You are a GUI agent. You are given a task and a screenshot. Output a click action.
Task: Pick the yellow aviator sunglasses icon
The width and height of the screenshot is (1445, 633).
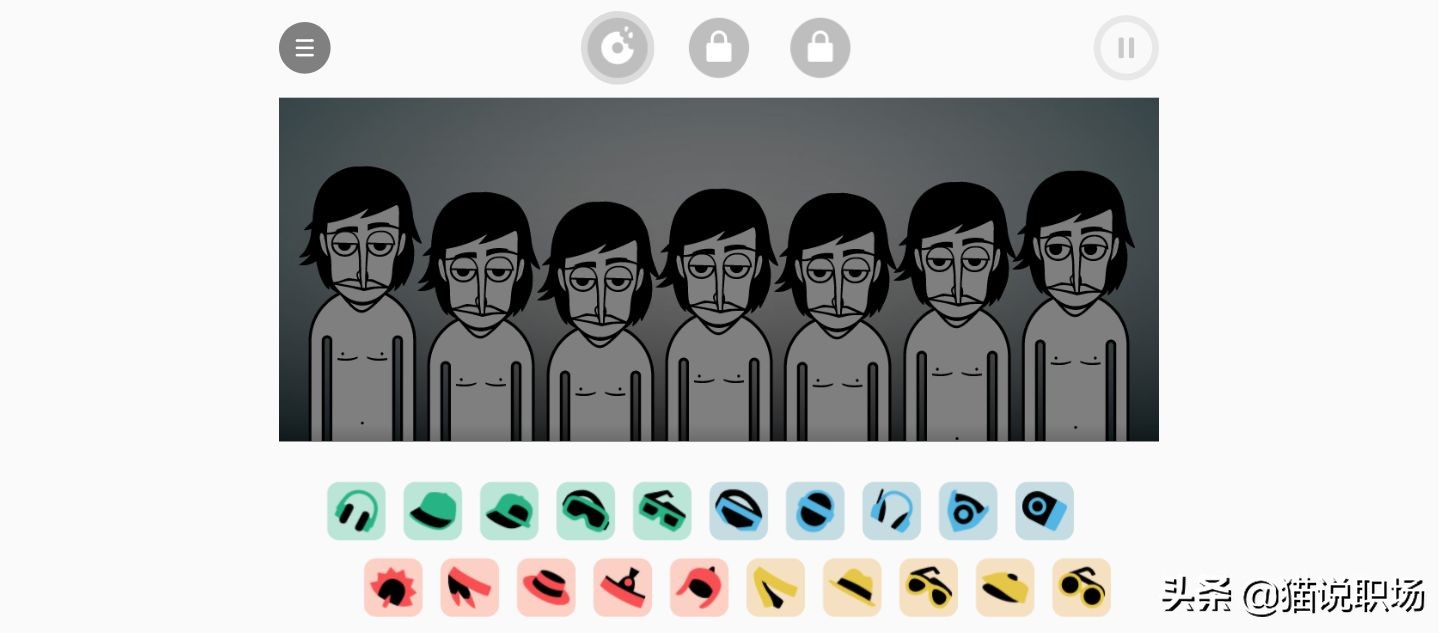[x=928, y=587]
